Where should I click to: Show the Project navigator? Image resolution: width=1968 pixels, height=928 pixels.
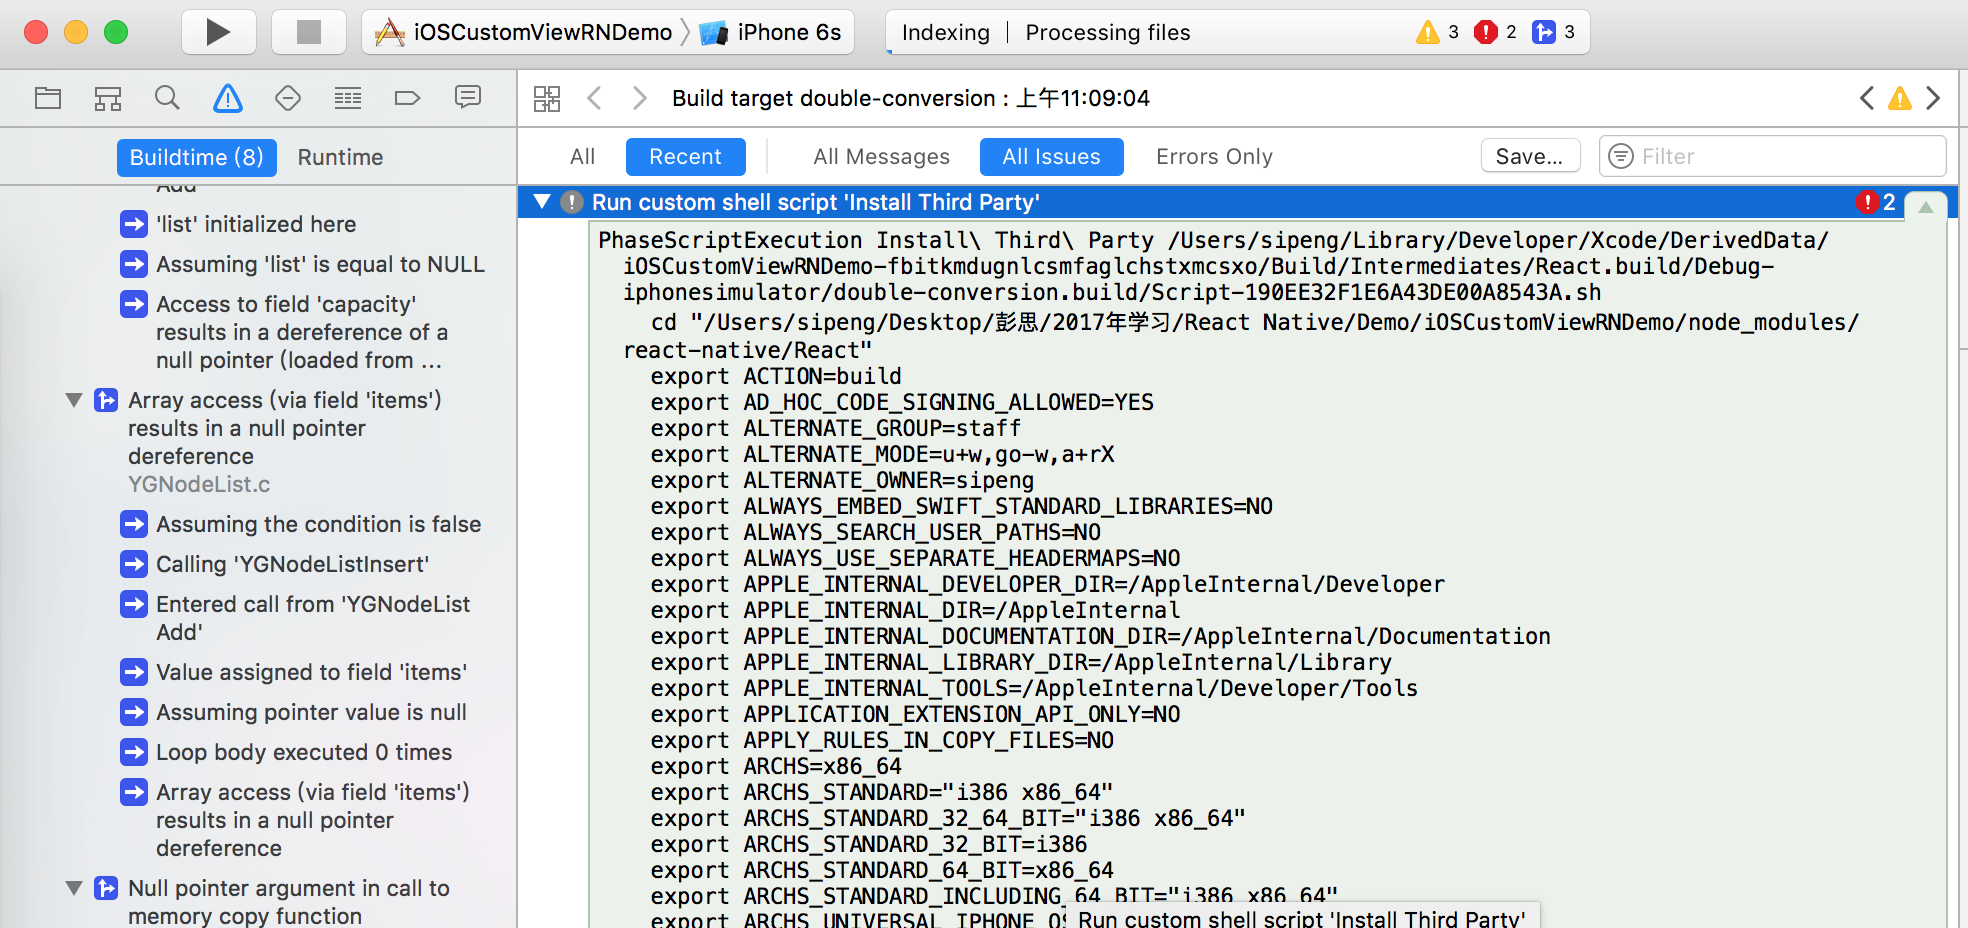pos(48,98)
